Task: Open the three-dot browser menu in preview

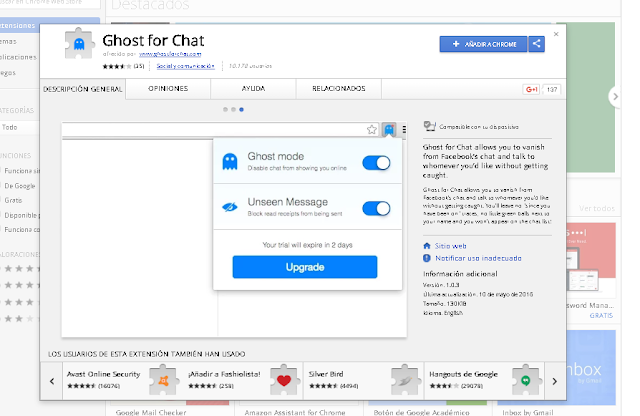Action: tap(404, 130)
